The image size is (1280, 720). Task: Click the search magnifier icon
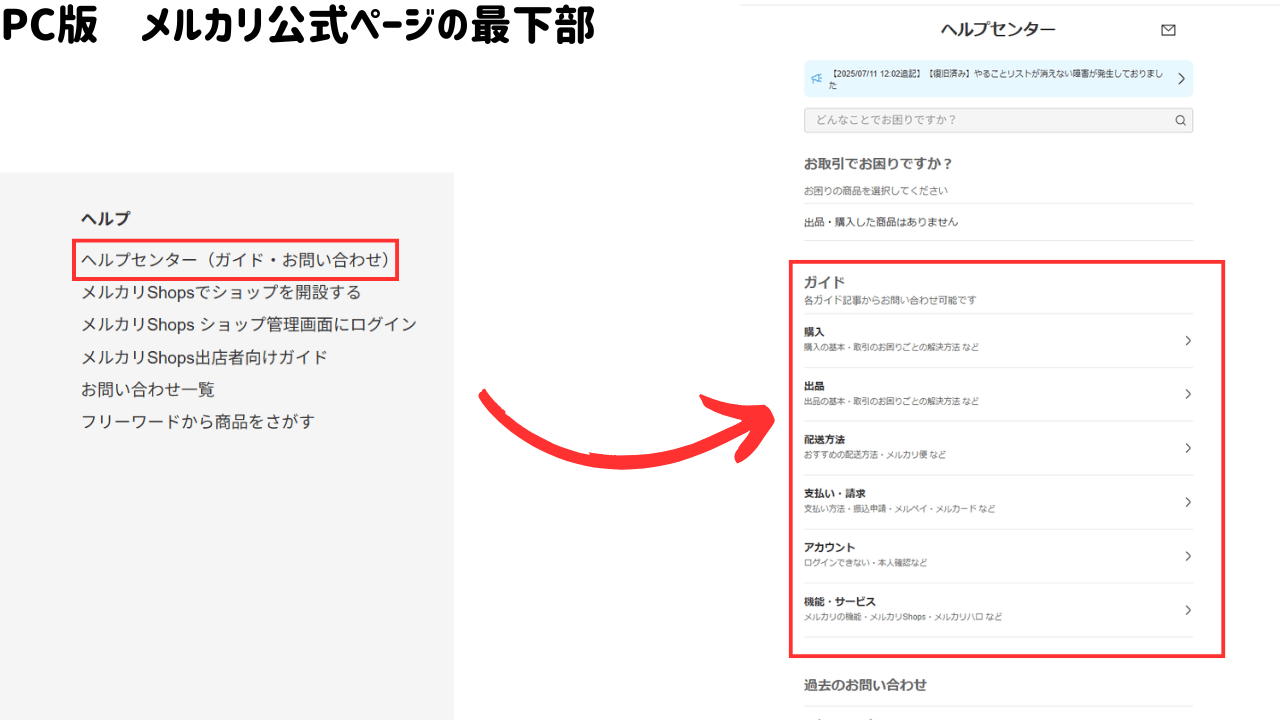click(1181, 120)
